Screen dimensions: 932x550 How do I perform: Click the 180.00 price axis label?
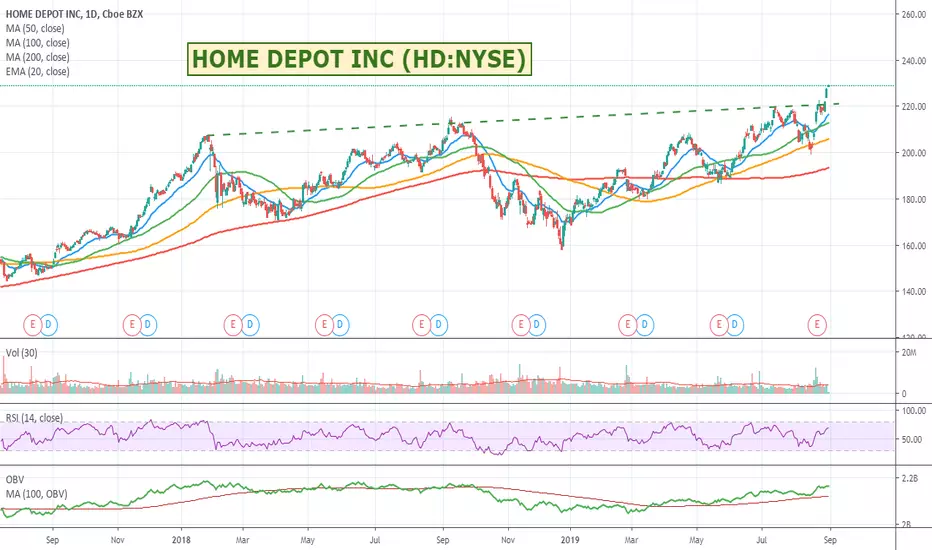pos(914,199)
